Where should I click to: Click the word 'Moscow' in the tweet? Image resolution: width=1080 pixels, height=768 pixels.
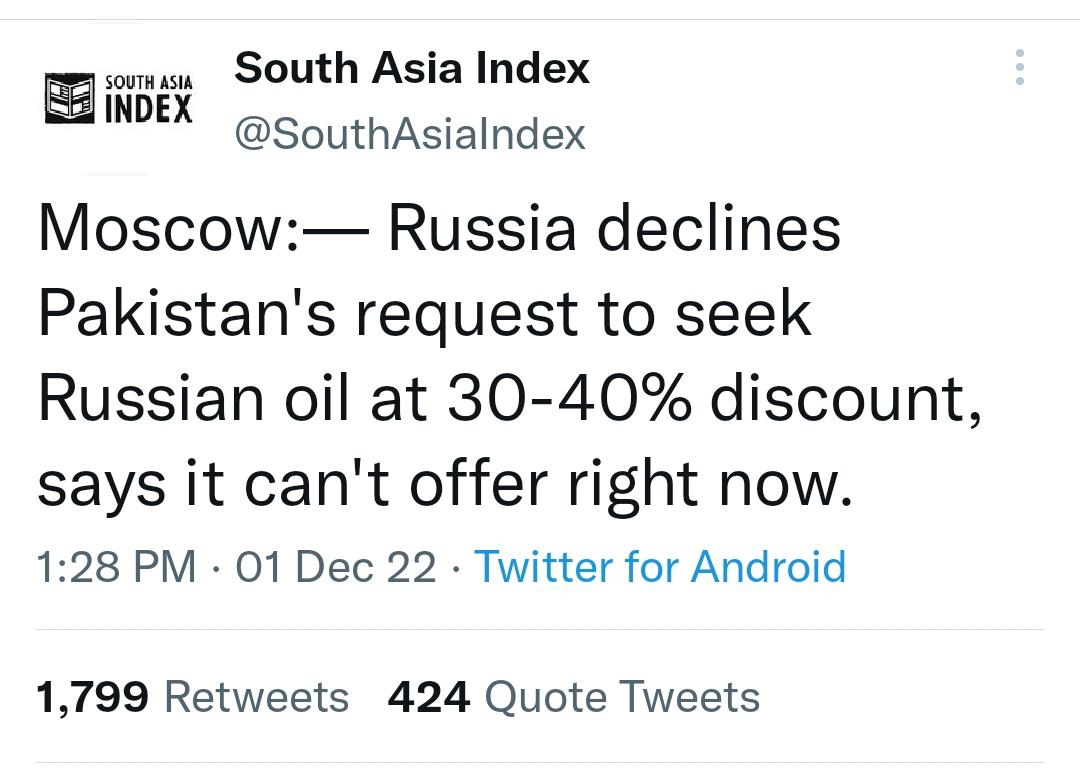[158, 229]
